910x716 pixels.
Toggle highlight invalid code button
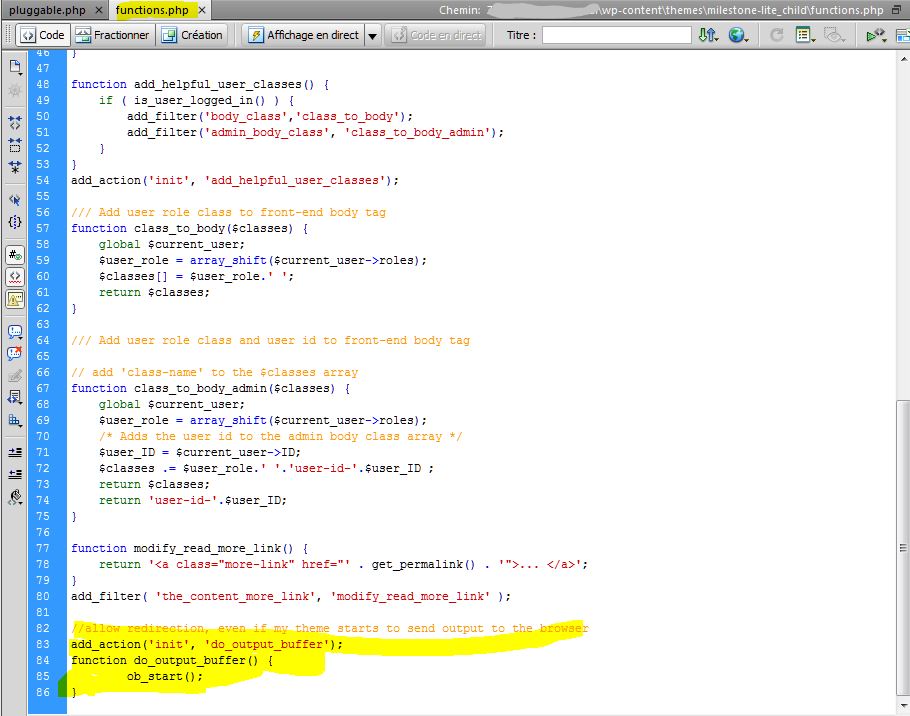tap(15, 276)
